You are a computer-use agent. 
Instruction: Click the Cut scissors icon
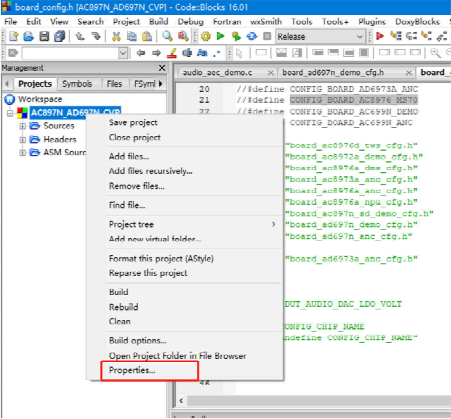pos(116,36)
